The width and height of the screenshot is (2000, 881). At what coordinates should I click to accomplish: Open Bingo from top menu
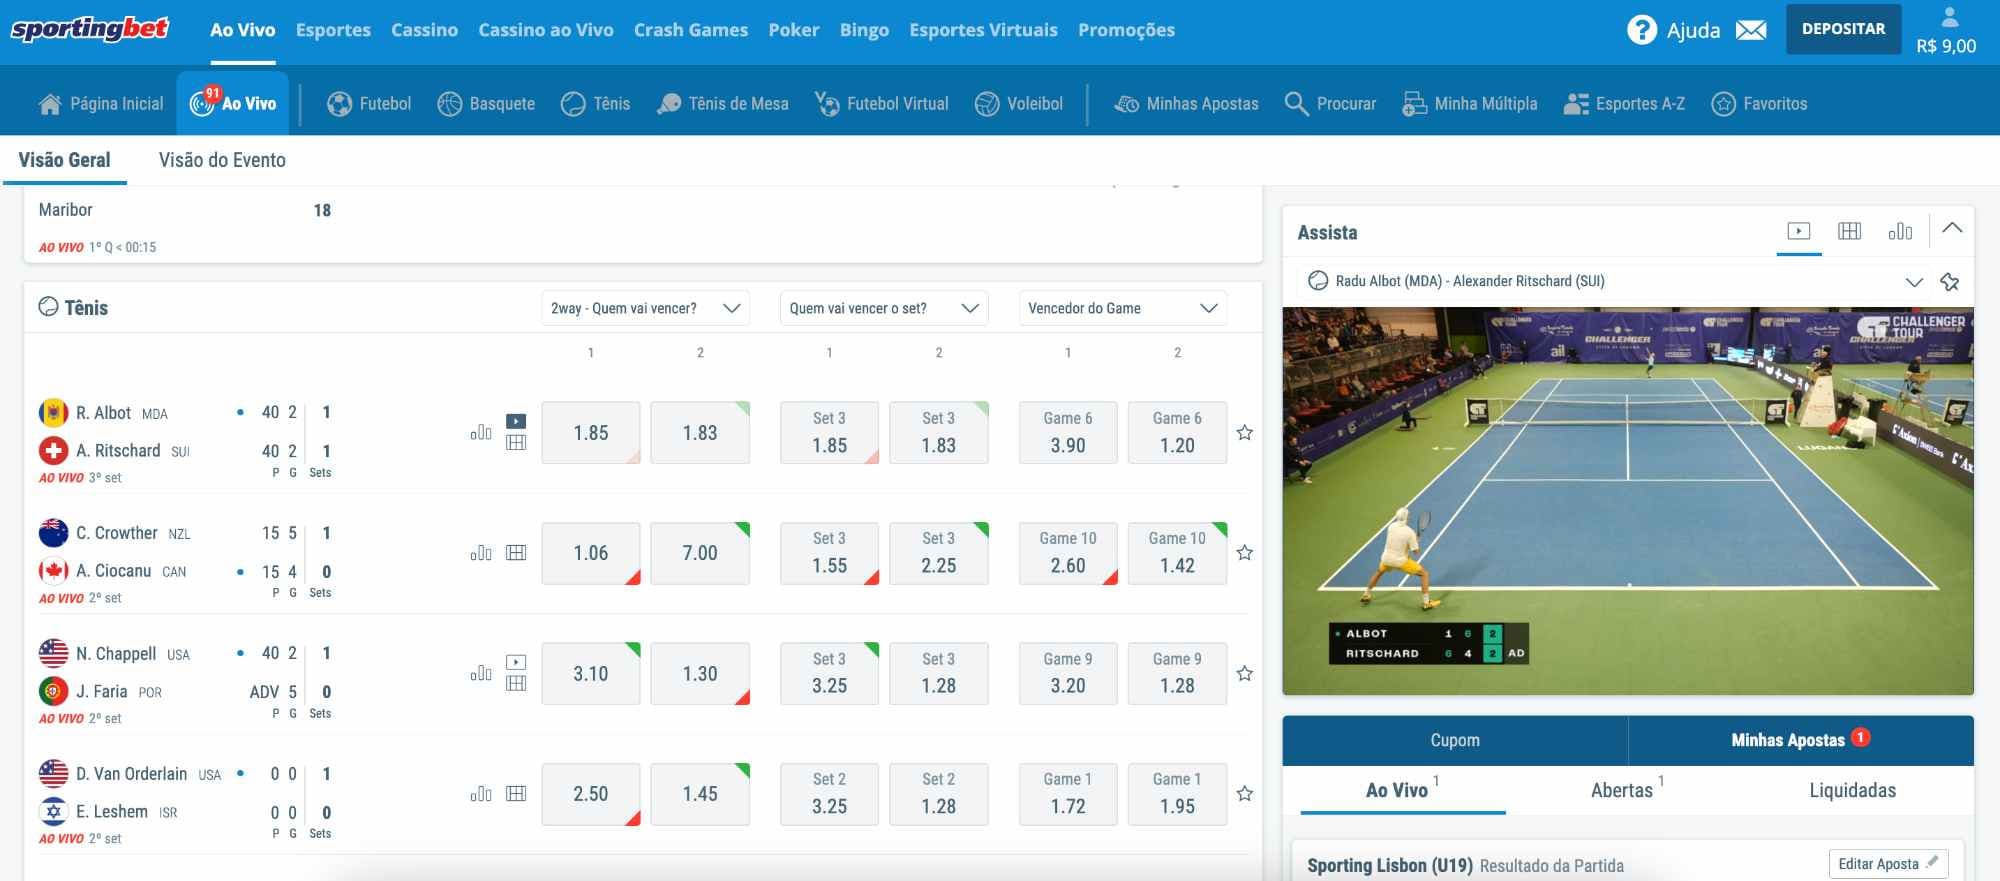pos(864,30)
